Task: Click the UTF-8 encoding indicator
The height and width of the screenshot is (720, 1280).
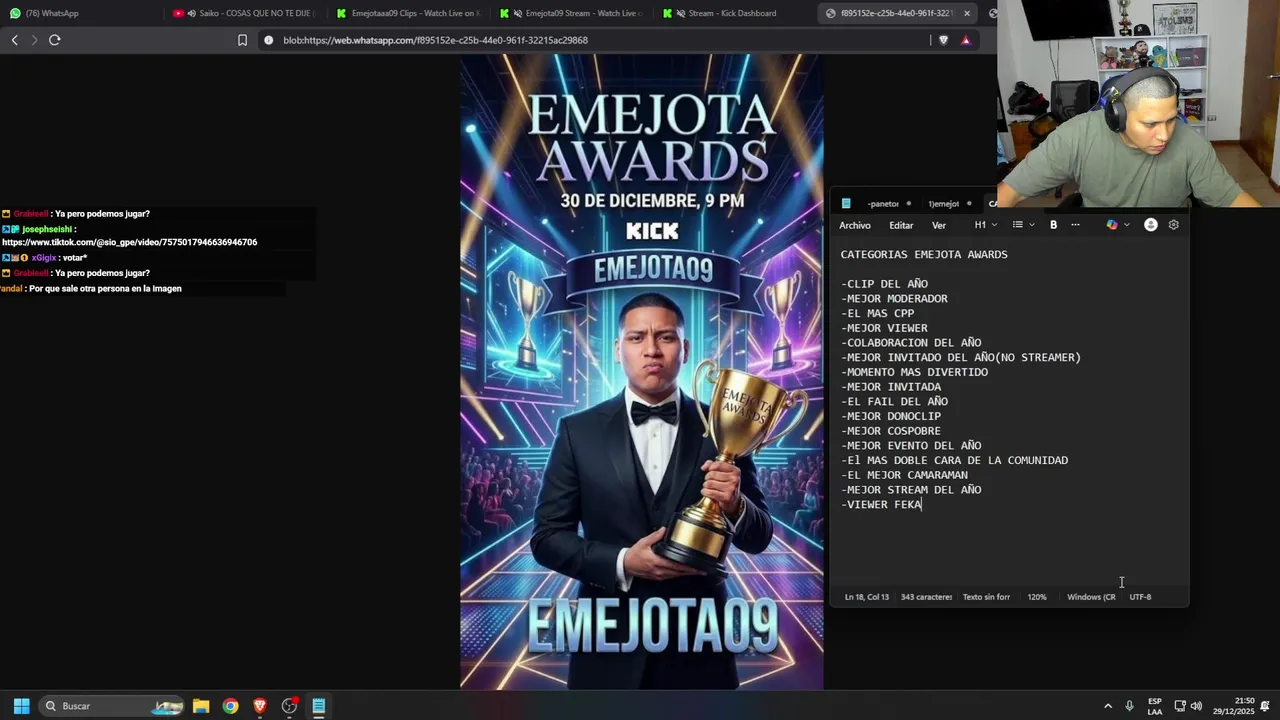Action: [x=1140, y=597]
